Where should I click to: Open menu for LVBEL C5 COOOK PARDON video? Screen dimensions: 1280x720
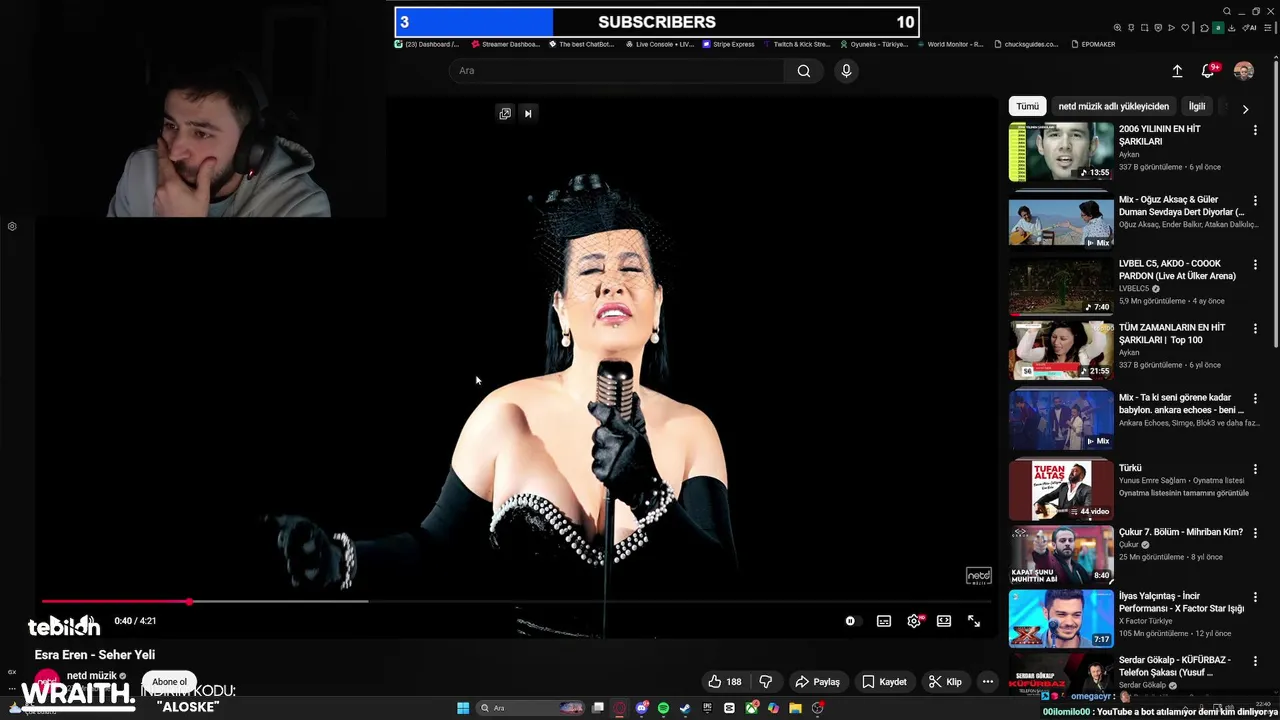click(x=1255, y=265)
